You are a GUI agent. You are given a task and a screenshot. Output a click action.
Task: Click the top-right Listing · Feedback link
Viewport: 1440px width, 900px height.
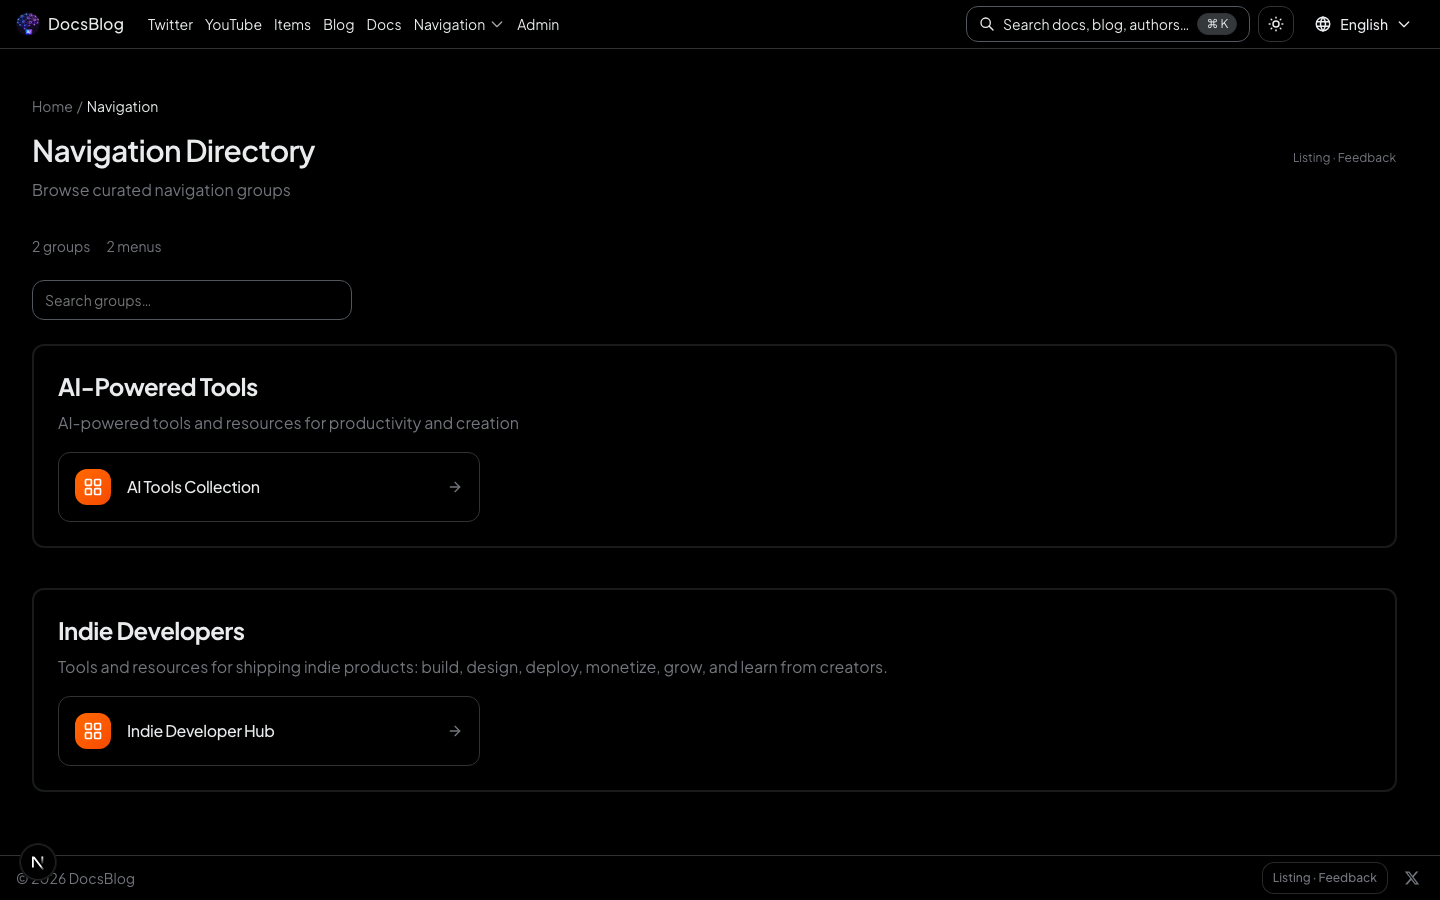(x=1344, y=158)
